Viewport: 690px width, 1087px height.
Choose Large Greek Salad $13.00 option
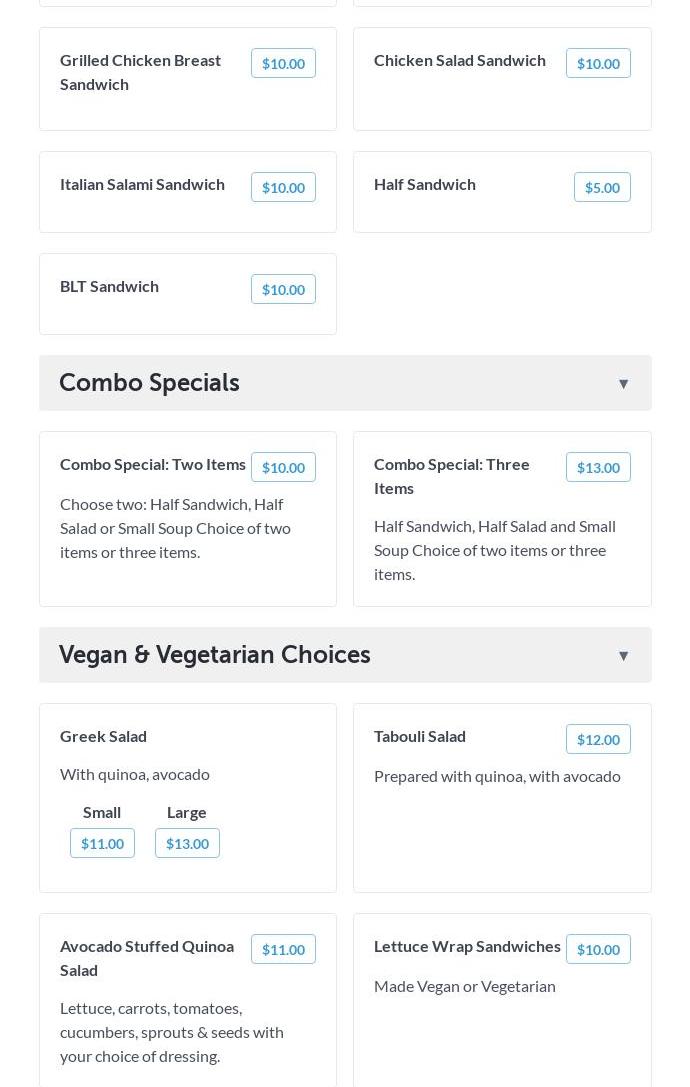pos(187,843)
